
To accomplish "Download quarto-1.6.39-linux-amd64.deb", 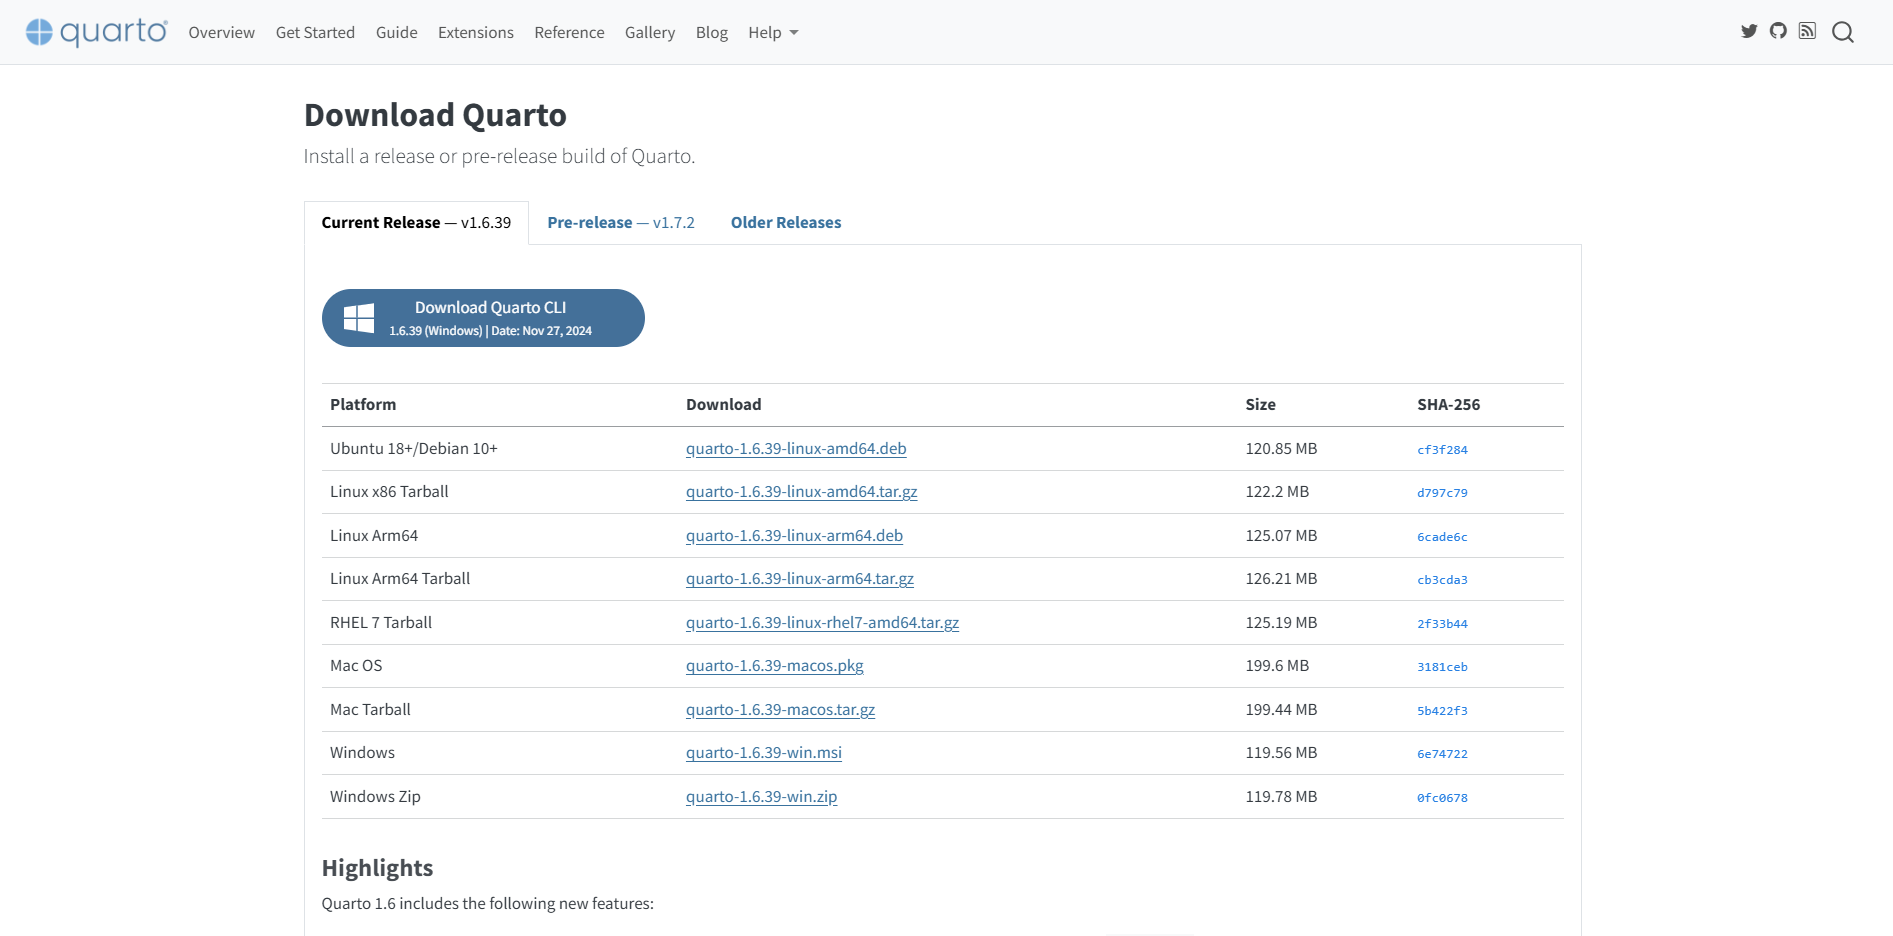I will (x=796, y=449).
